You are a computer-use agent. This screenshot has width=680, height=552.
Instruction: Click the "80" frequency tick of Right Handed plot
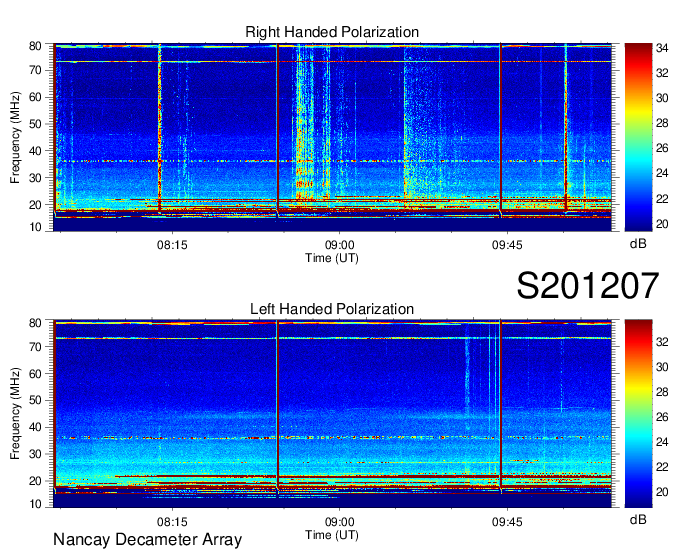[35, 46]
